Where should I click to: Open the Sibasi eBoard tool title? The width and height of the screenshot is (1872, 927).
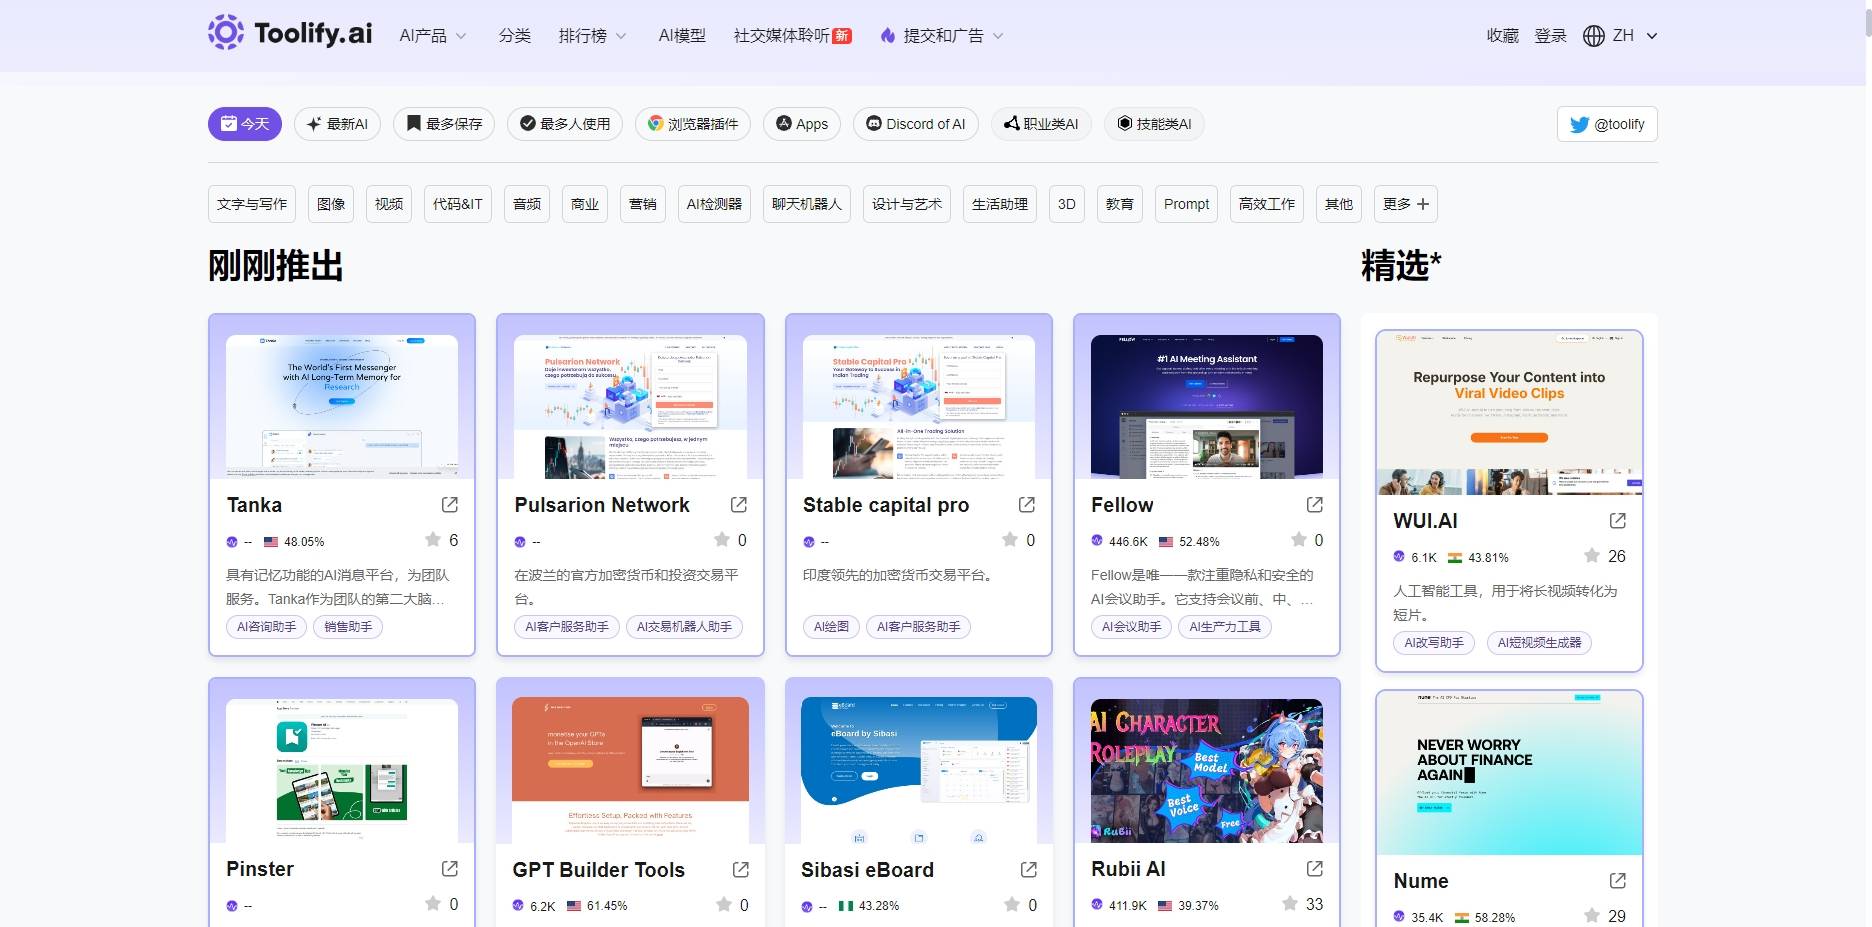click(x=867, y=870)
